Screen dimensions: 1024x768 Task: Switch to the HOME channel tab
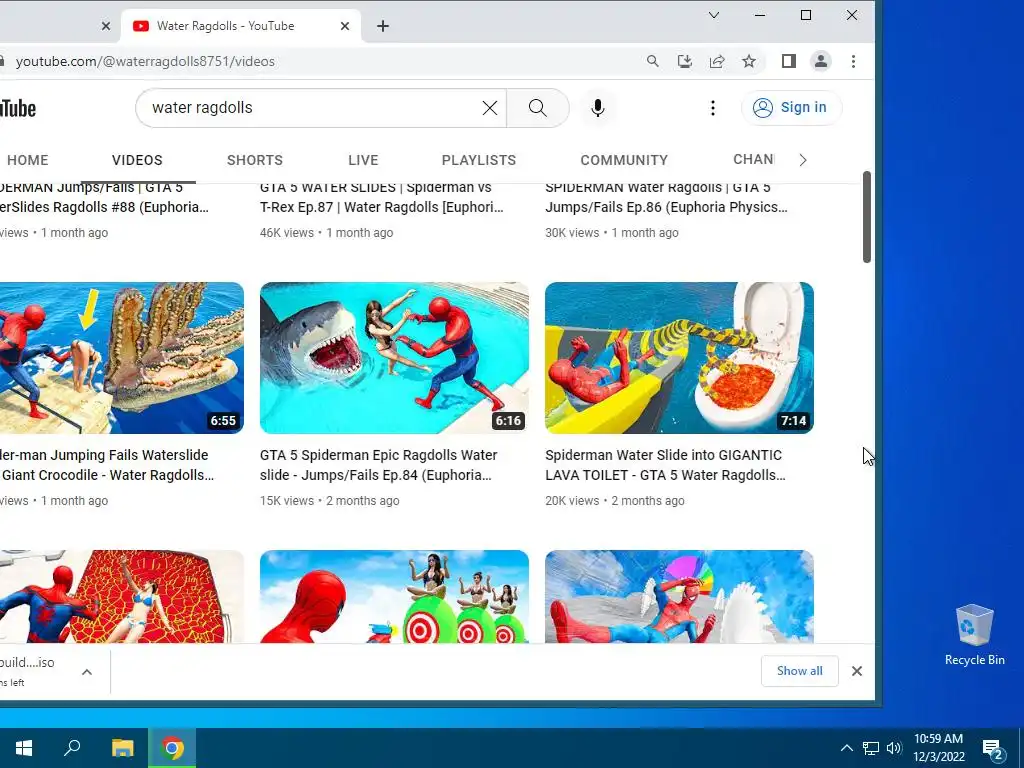[27, 160]
